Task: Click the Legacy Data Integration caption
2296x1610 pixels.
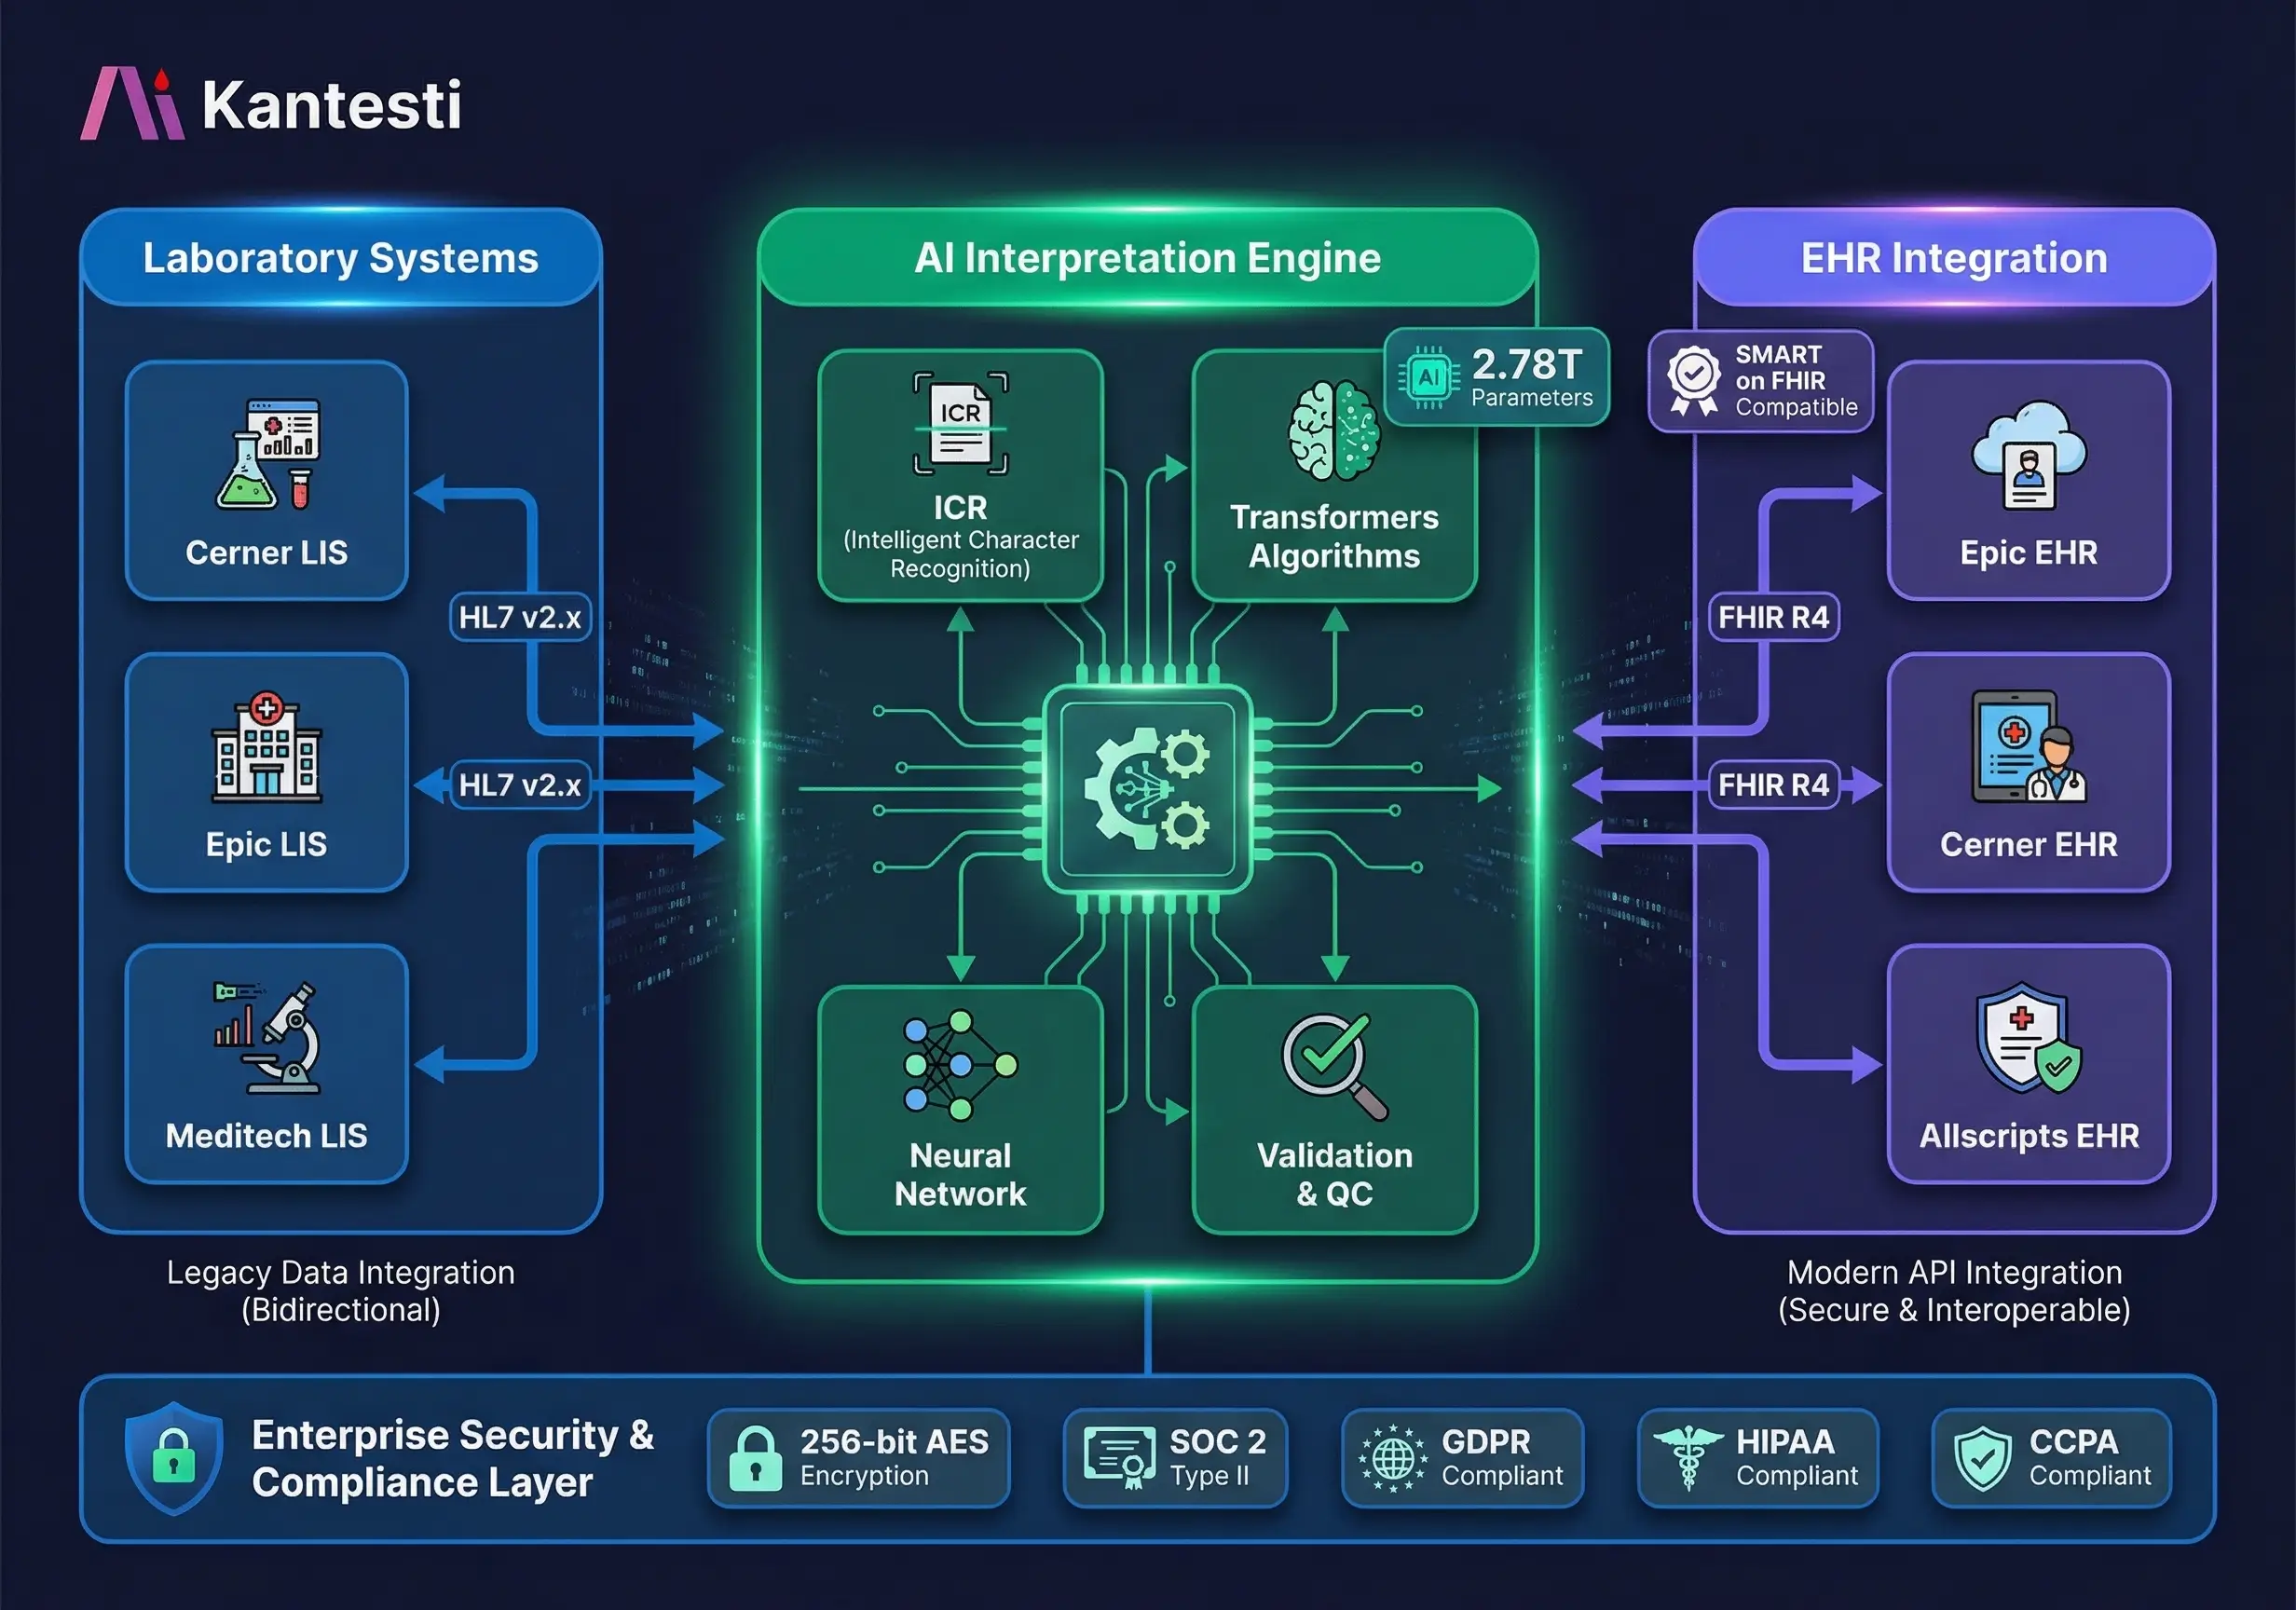Action: (341, 1291)
